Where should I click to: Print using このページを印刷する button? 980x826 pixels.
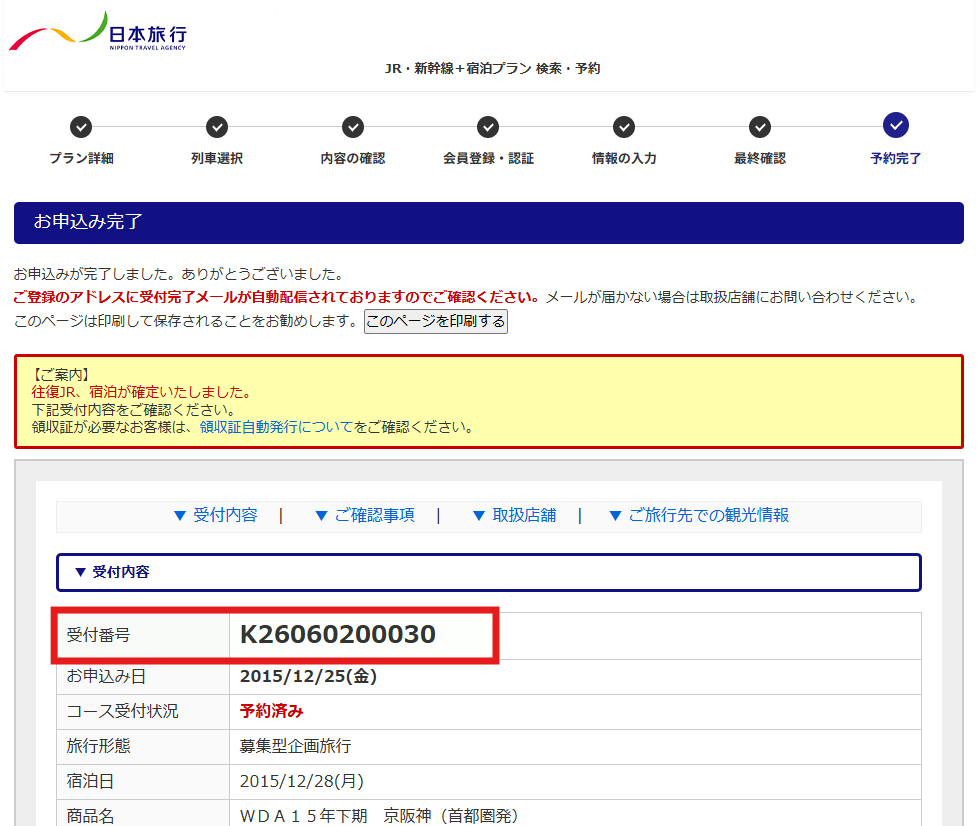(x=436, y=321)
